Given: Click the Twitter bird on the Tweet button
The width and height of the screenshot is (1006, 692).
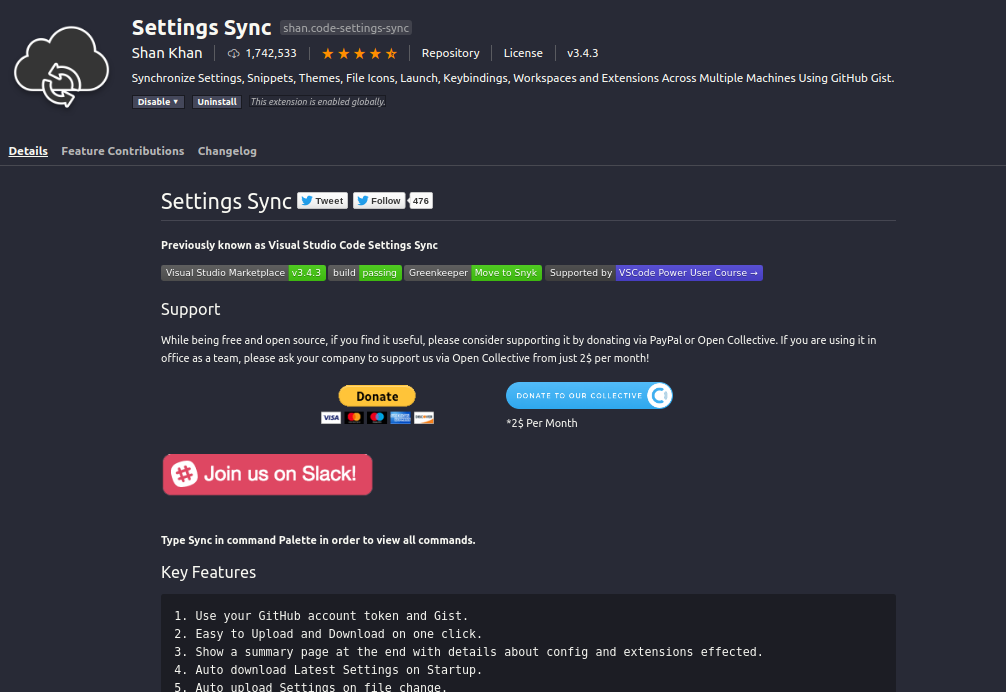Looking at the screenshot, I should point(307,200).
